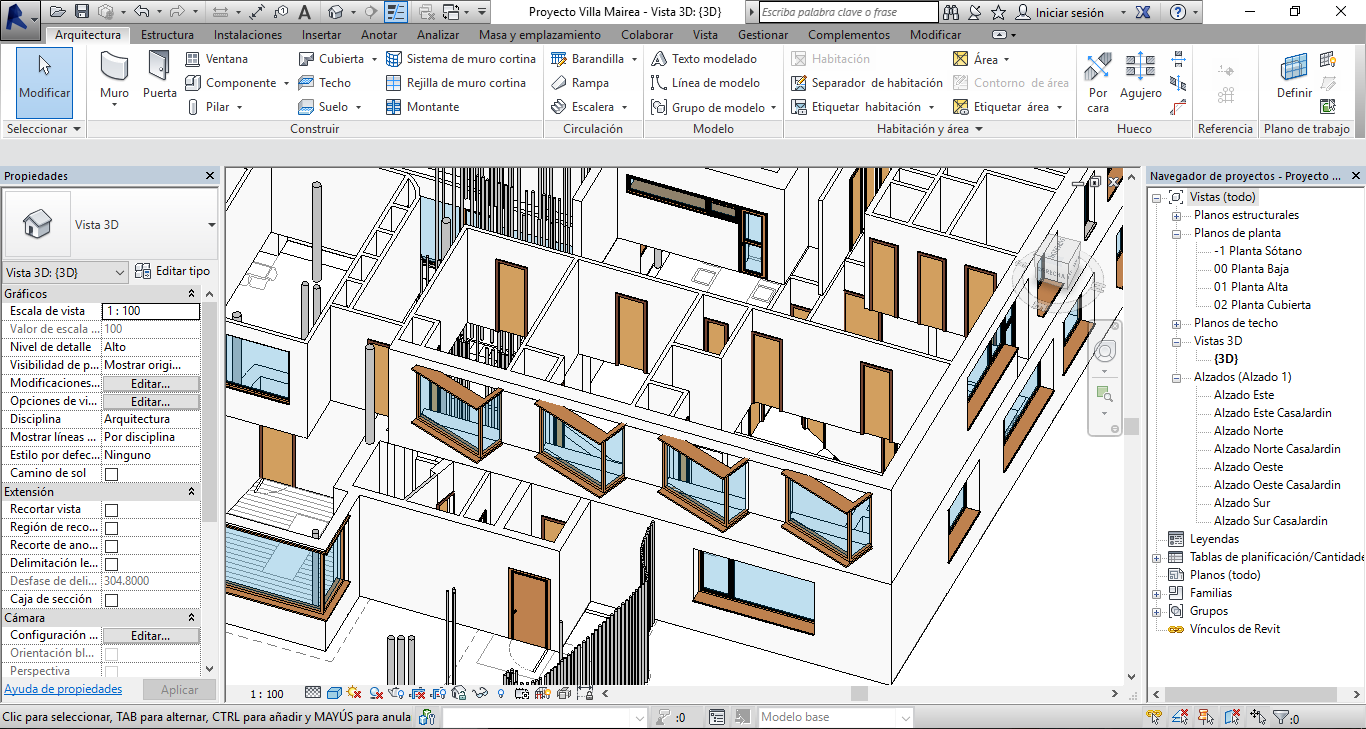1366x729 pixels.
Task: Enable the Caja de sección checkbox
Action: tap(112, 600)
